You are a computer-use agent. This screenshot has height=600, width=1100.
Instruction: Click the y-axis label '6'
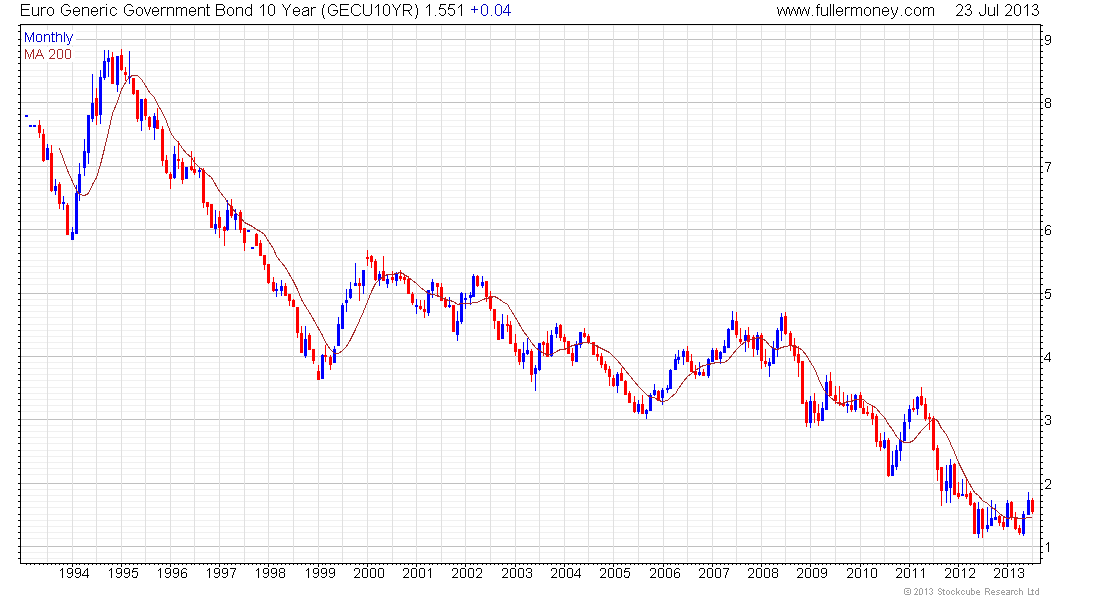[x=1047, y=230]
